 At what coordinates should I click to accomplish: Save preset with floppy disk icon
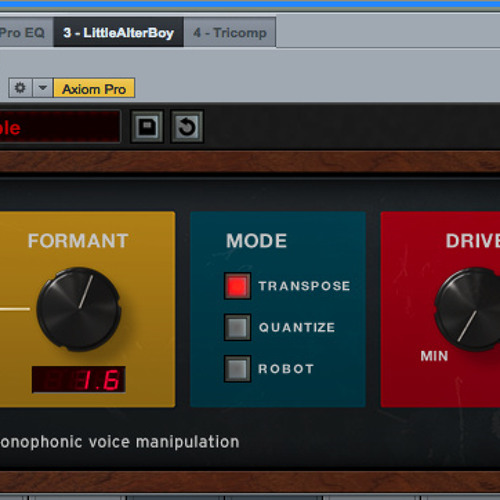point(147,127)
